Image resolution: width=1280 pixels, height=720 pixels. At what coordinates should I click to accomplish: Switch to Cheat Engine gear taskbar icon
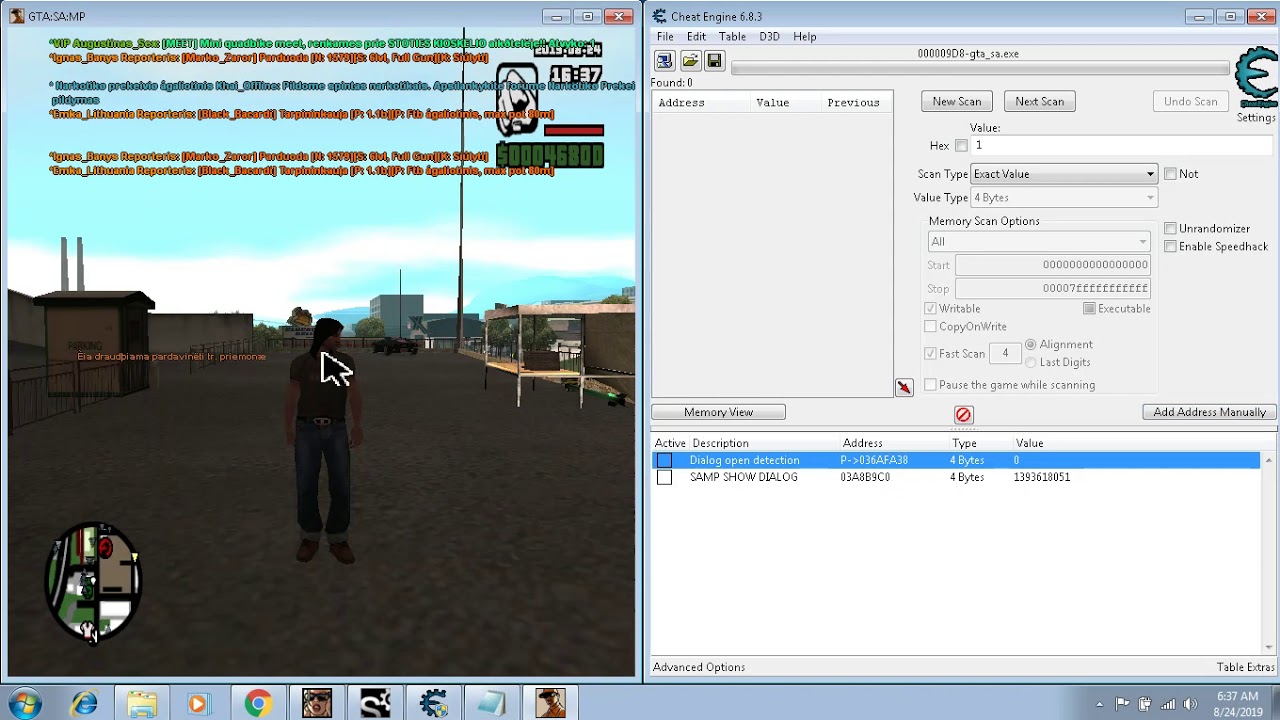point(433,704)
